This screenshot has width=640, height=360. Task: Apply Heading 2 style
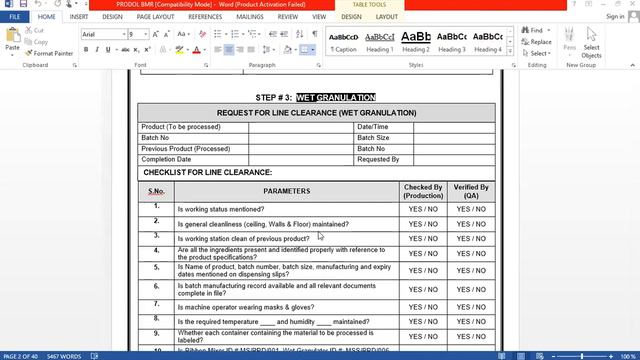click(416, 42)
